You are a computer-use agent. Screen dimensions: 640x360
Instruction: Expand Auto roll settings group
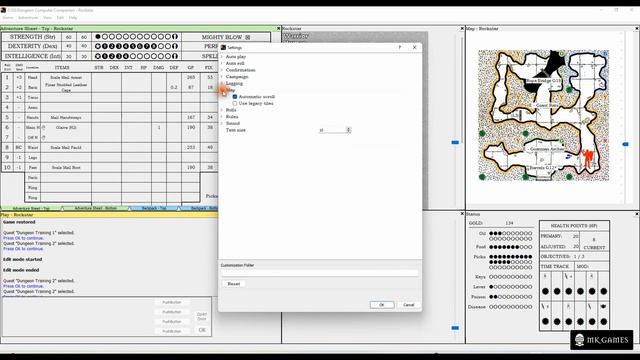pos(222,63)
